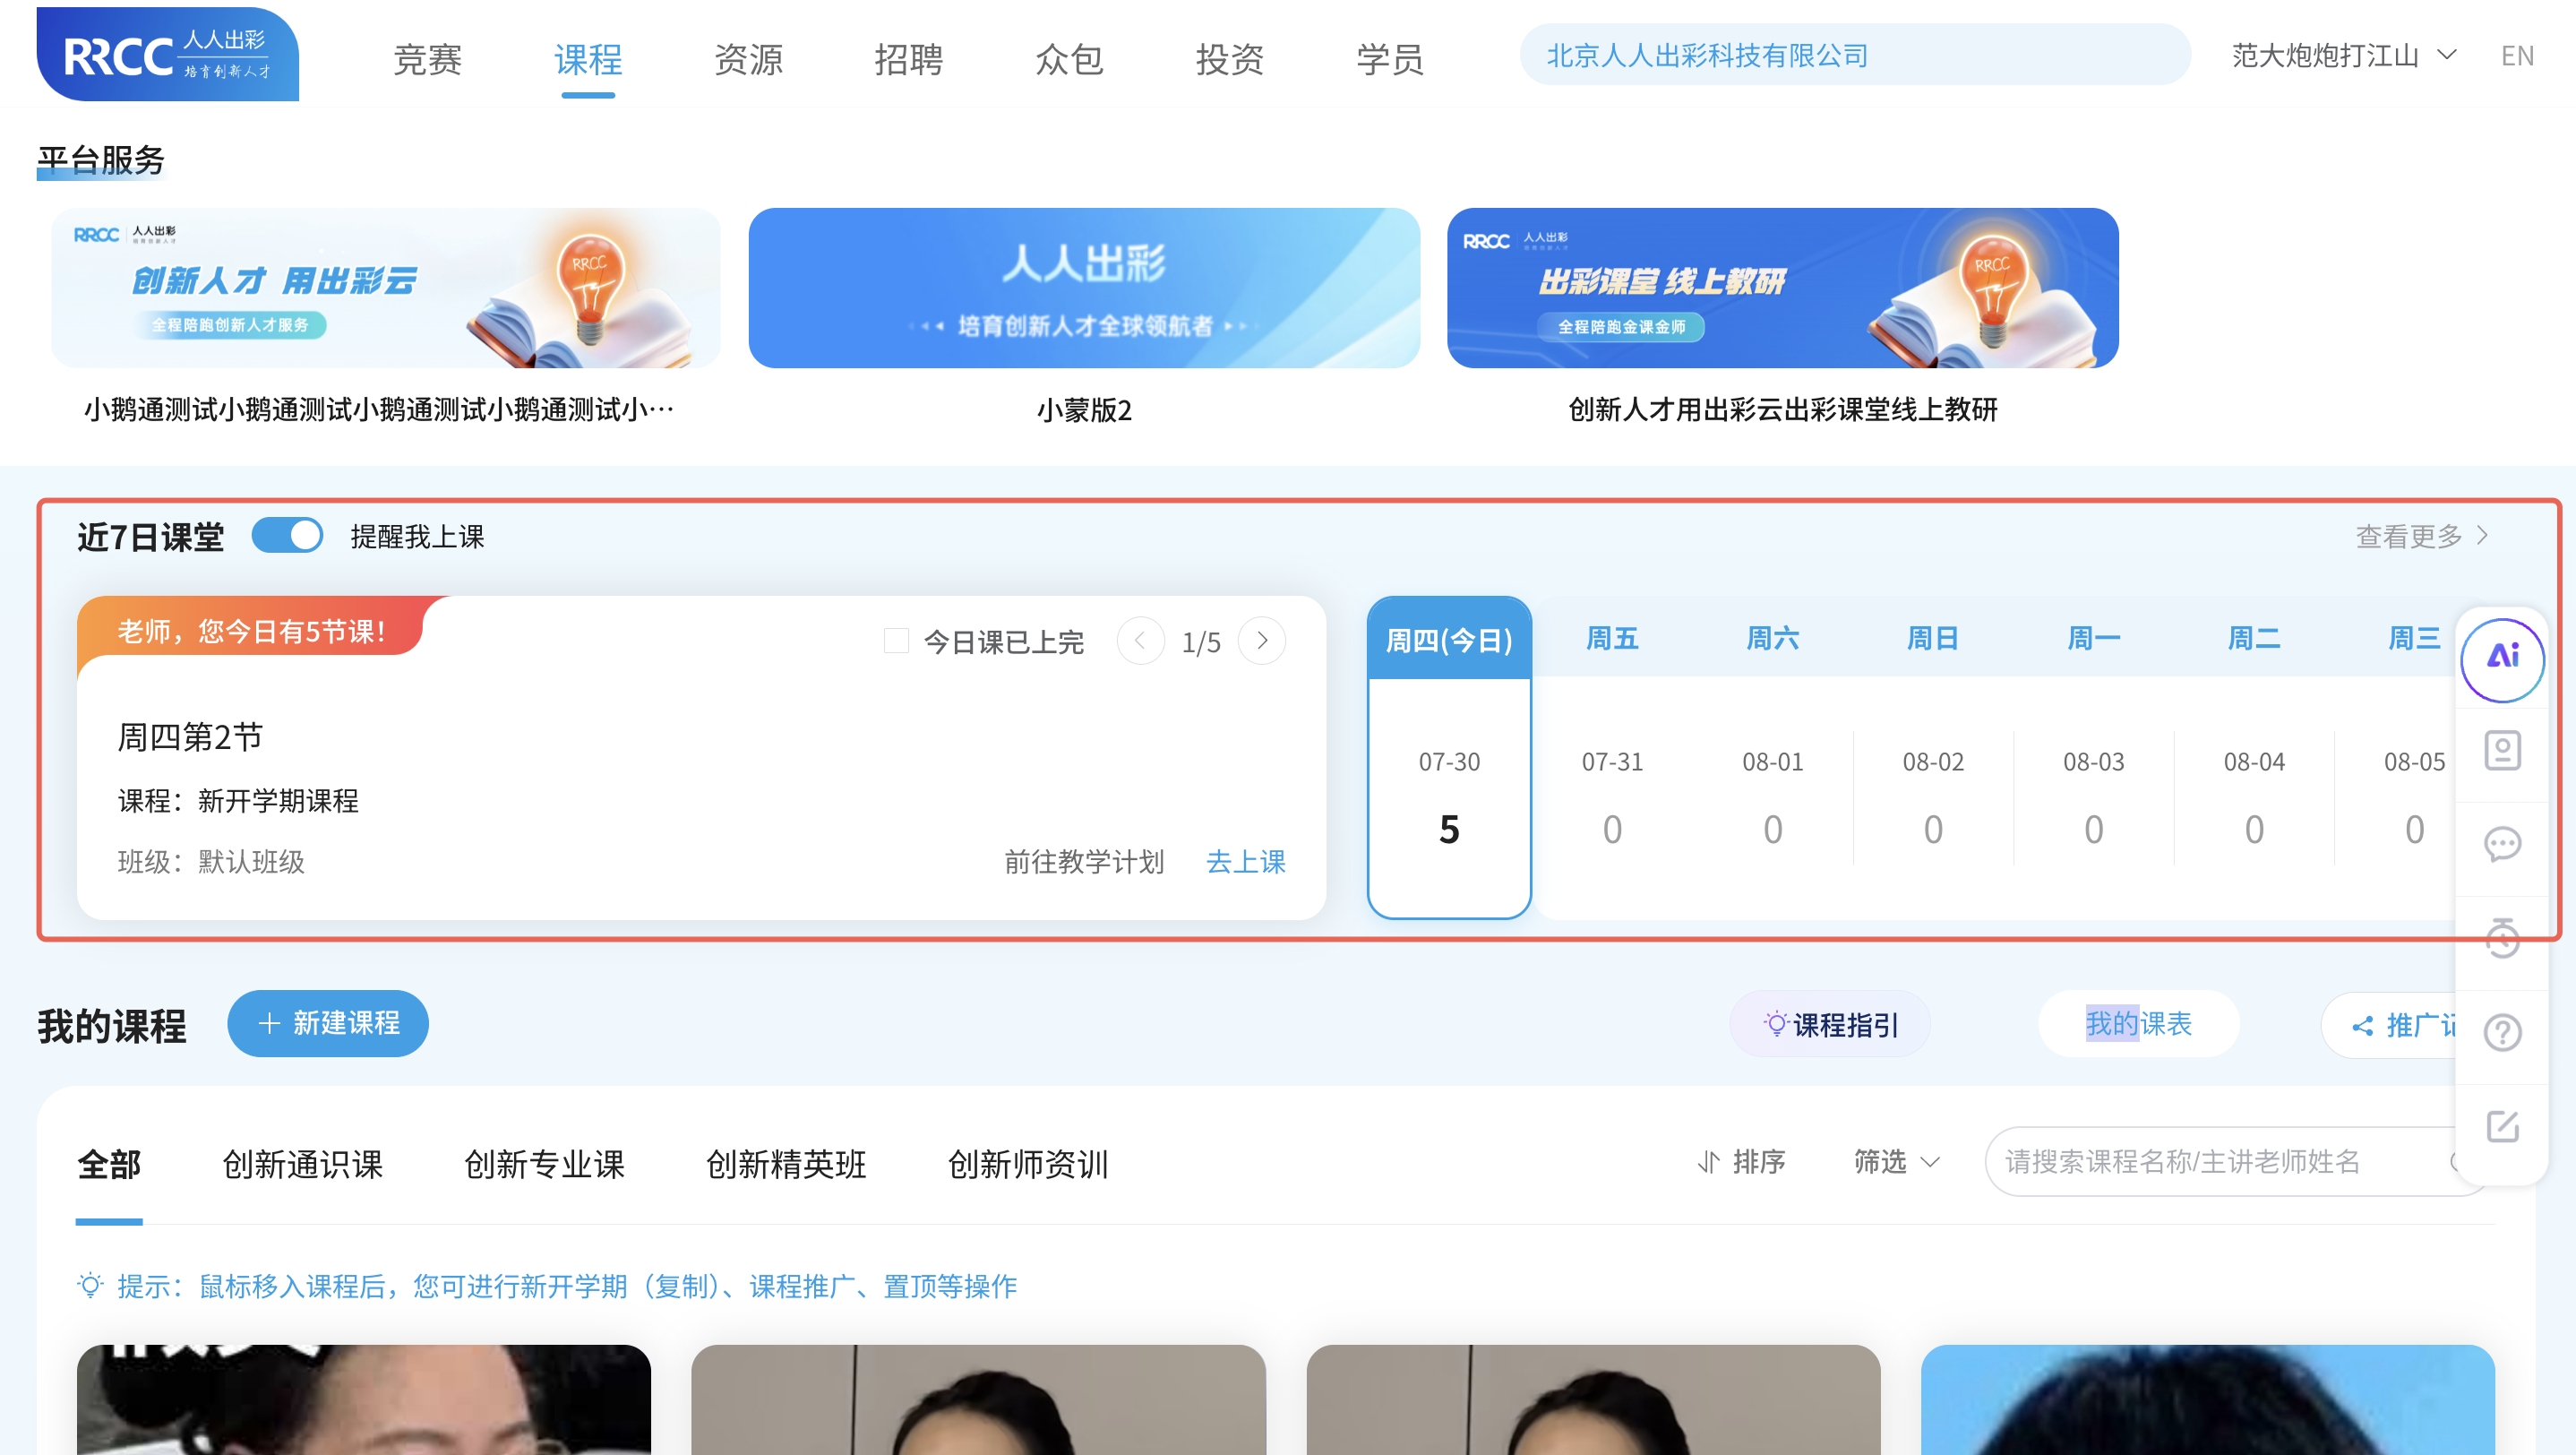Open the 课程指引 guide button

pos(1829,1024)
